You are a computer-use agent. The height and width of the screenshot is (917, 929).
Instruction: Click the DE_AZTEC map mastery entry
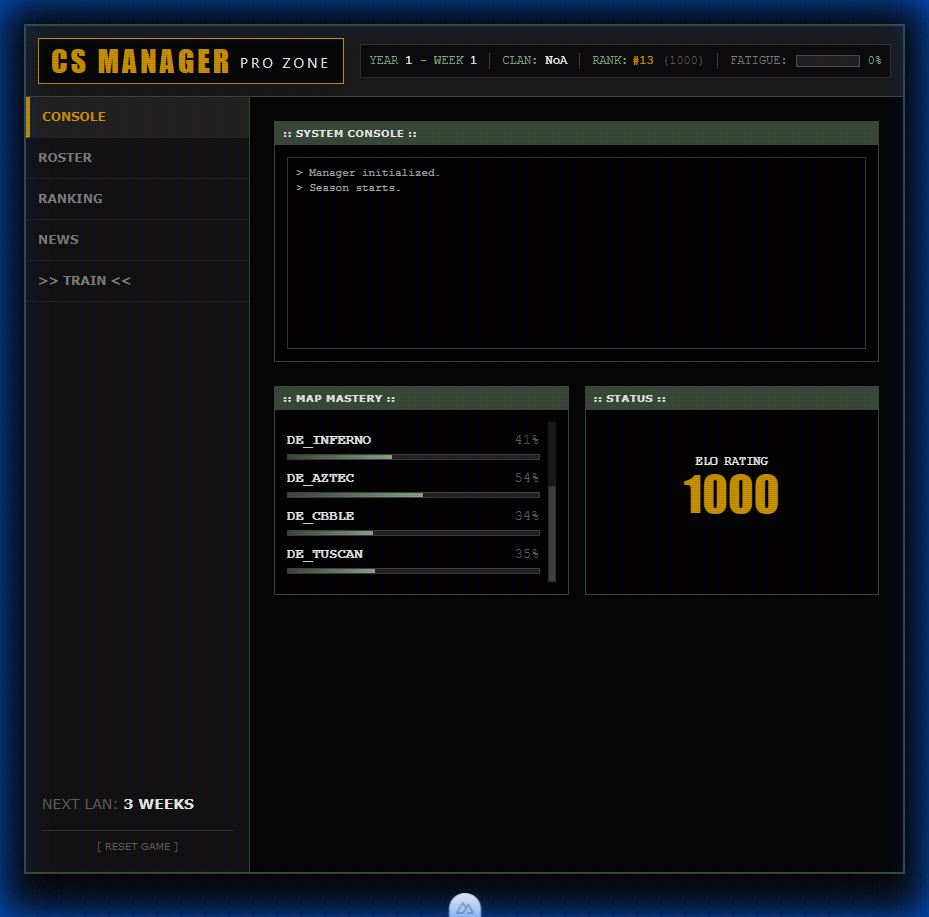pyautogui.click(x=412, y=485)
